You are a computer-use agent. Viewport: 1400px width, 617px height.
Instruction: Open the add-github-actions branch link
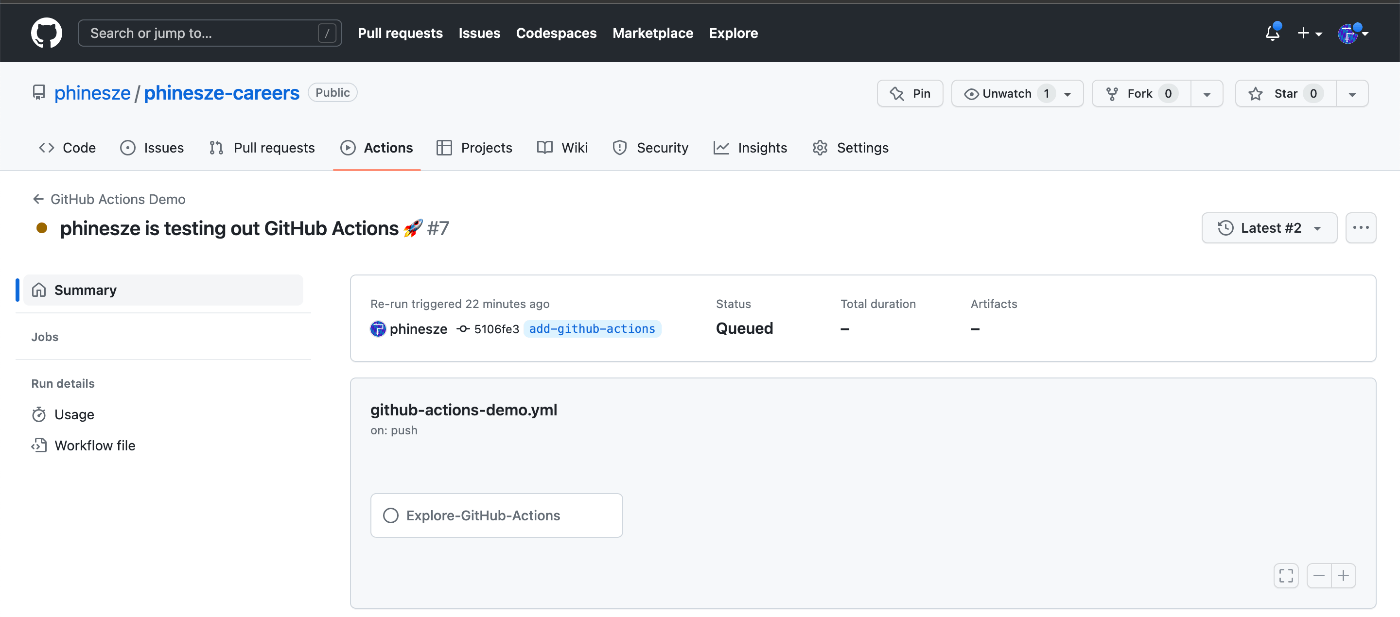point(592,328)
